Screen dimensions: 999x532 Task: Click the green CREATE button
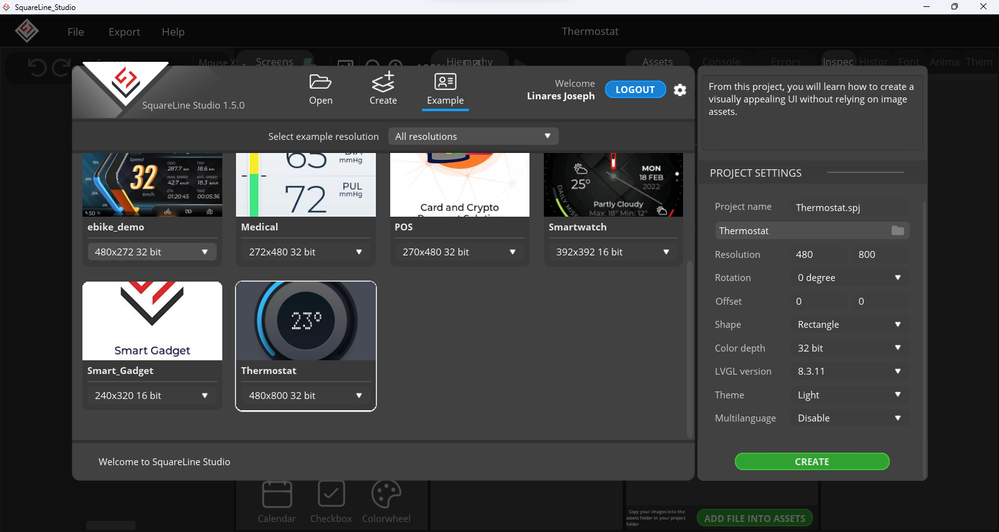click(x=812, y=461)
